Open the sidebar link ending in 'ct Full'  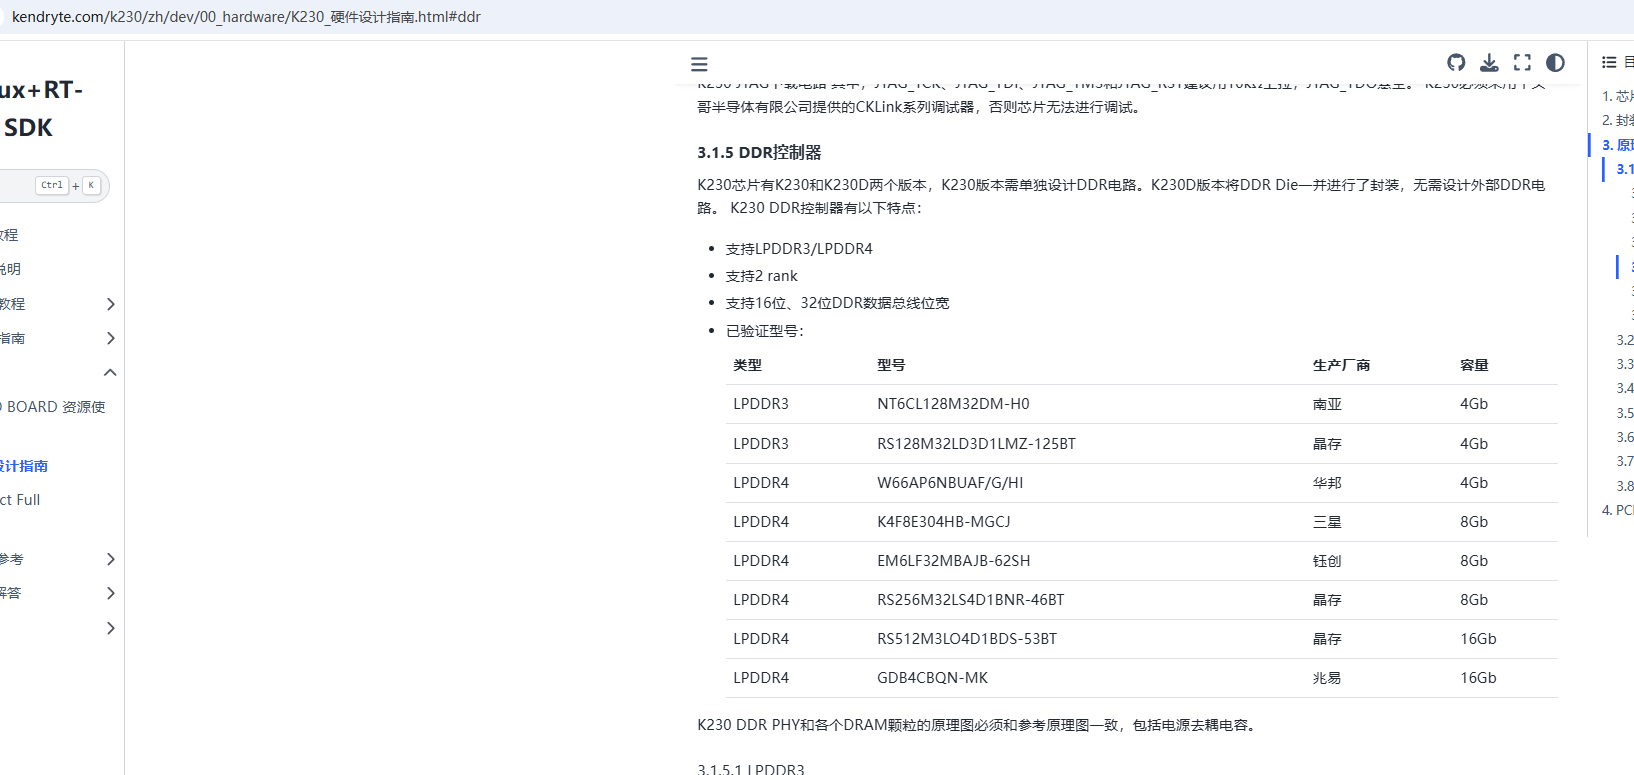(x=20, y=500)
